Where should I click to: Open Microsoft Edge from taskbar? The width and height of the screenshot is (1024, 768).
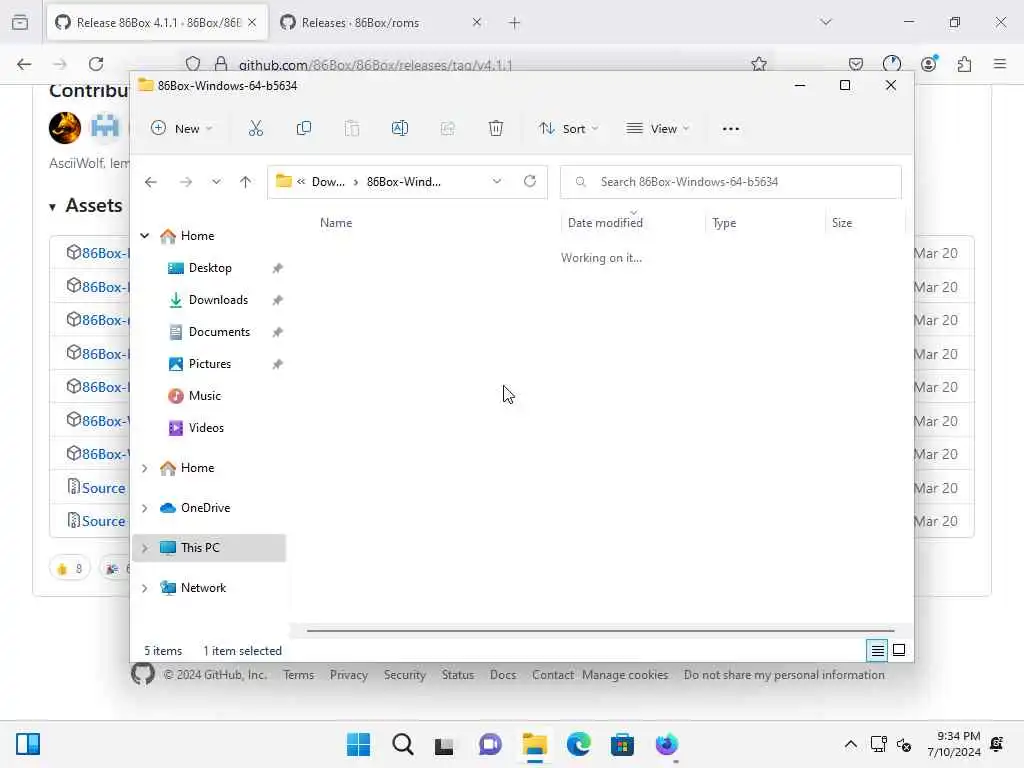579,744
